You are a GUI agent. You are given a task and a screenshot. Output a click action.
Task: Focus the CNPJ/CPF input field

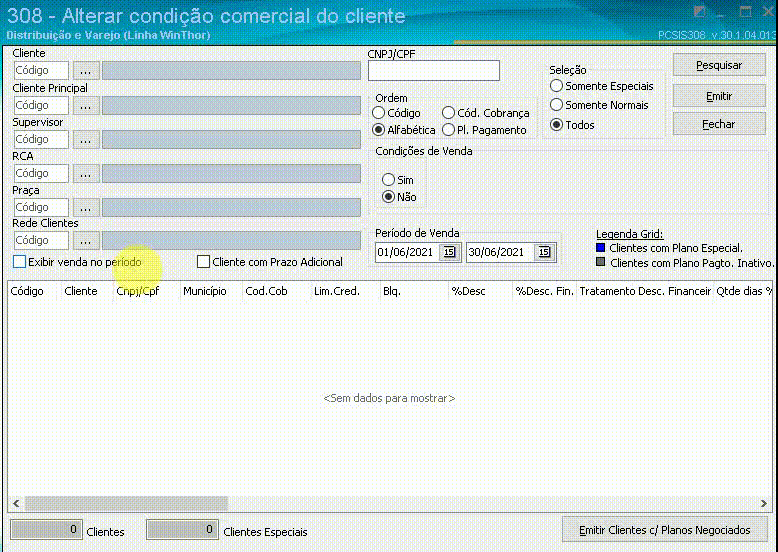point(434,70)
